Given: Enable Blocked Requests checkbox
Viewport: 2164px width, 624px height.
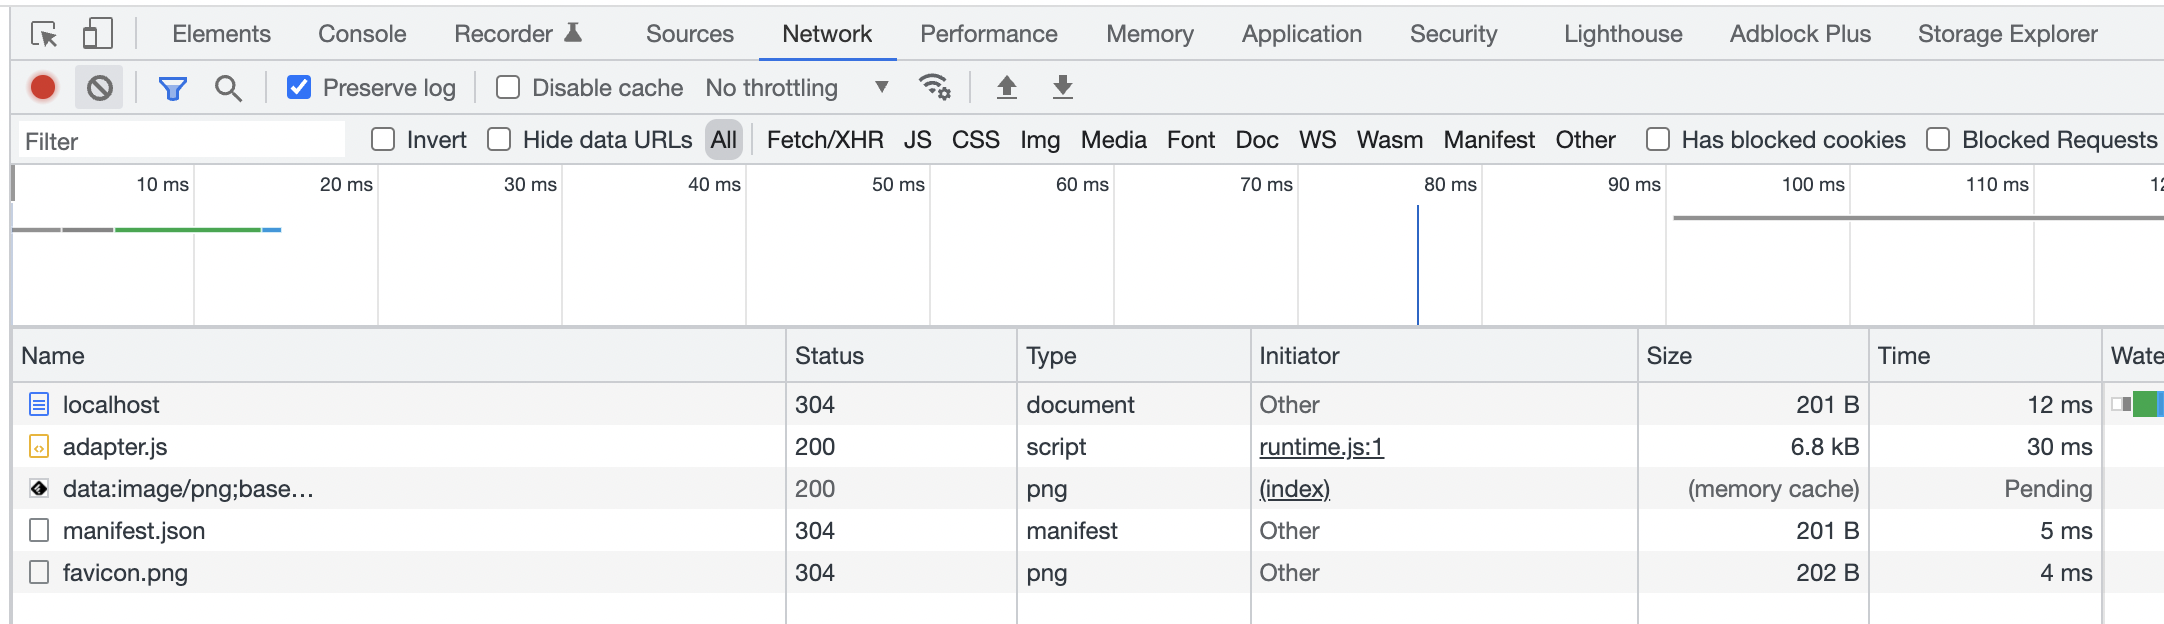Looking at the screenshot, I should 1938,139.
